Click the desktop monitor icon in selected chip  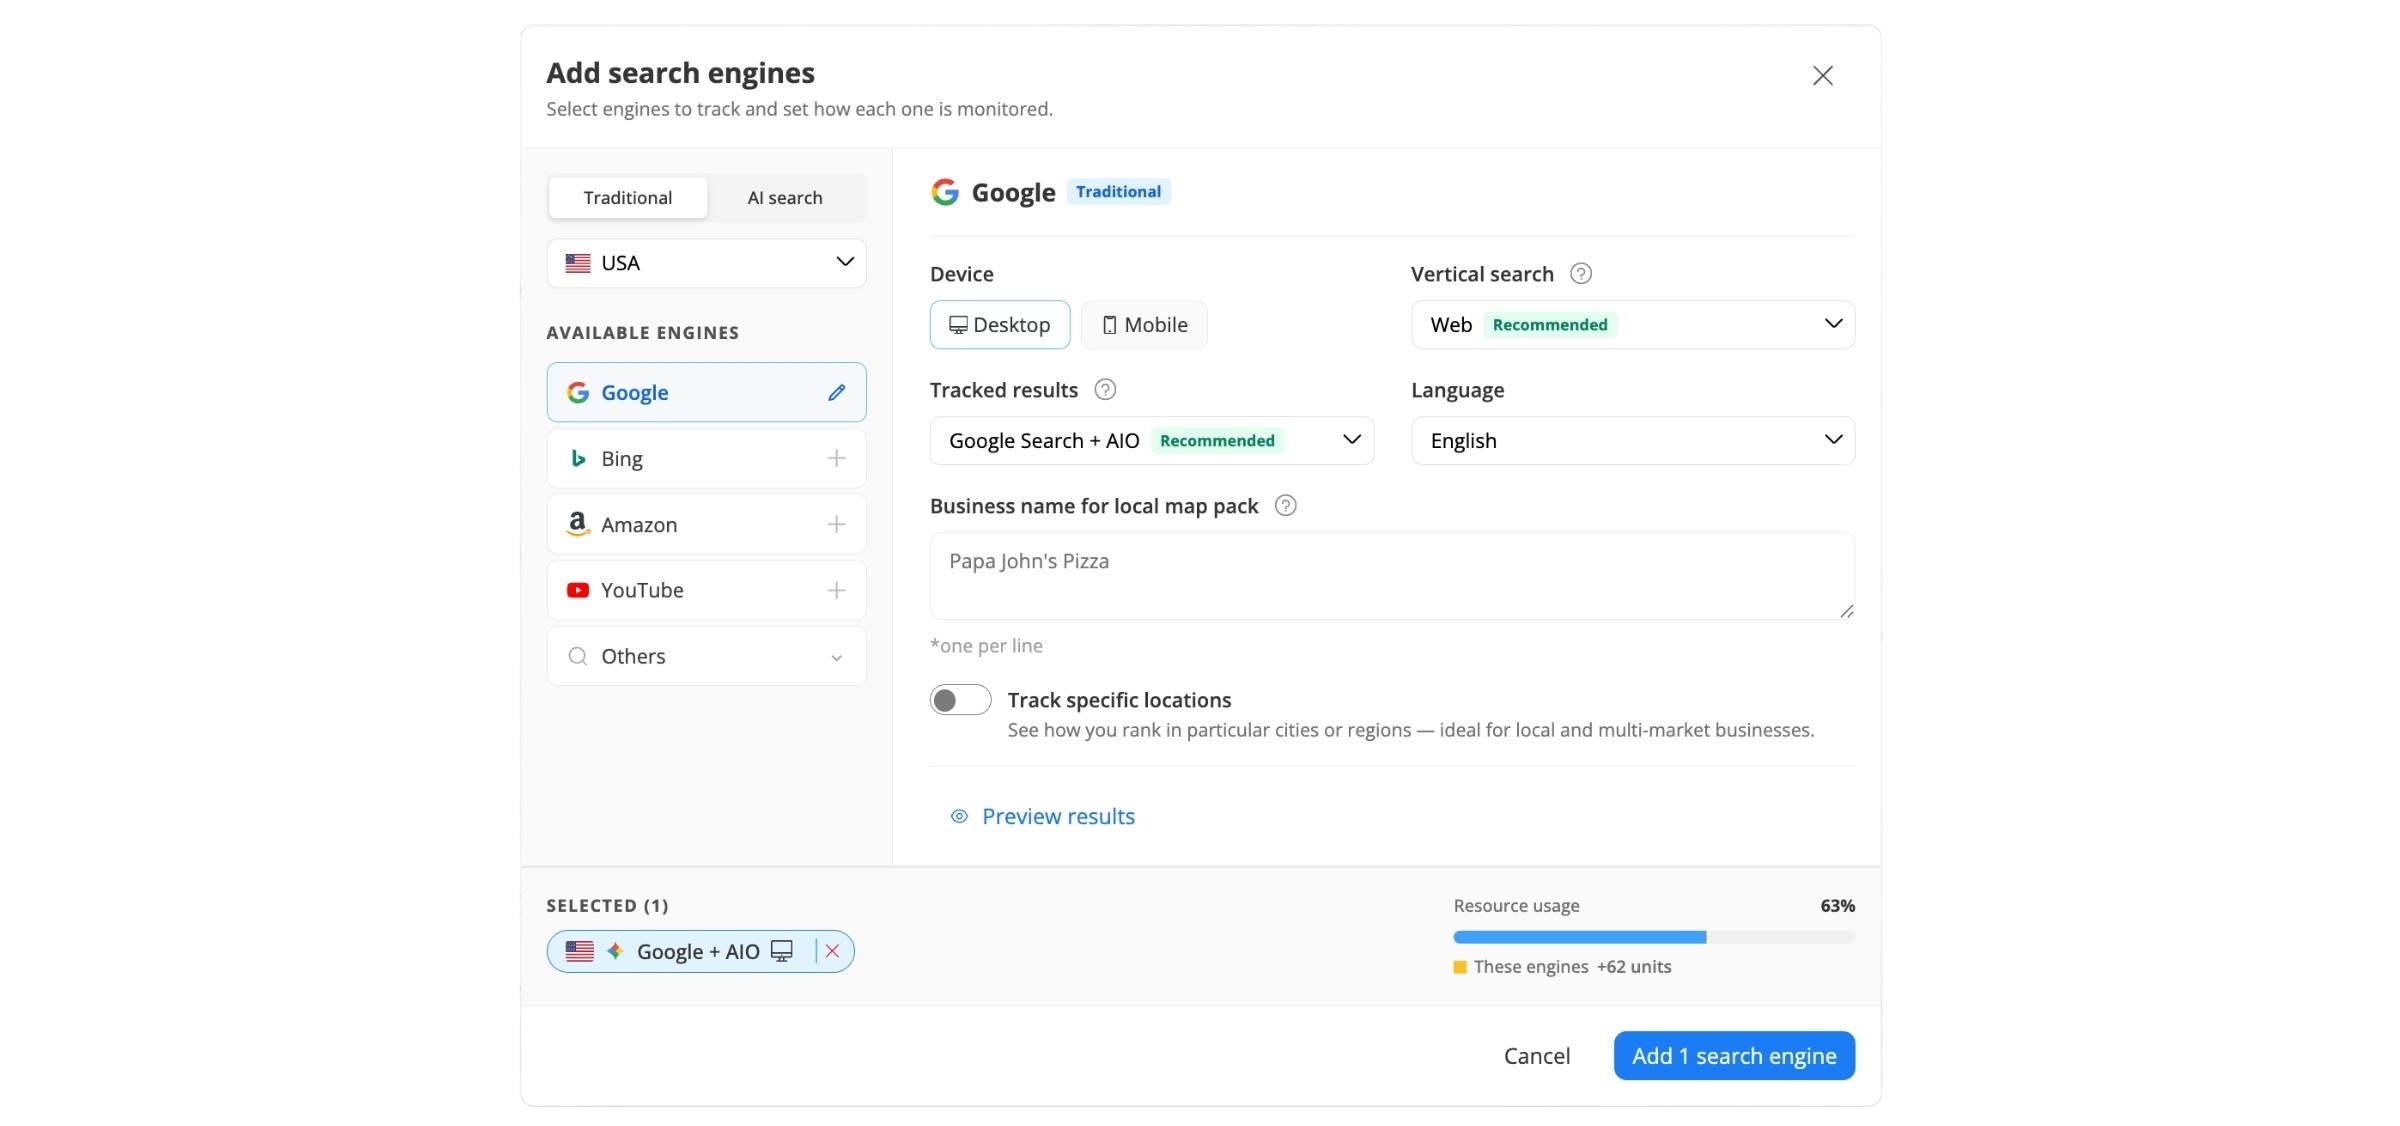point(782,951)
